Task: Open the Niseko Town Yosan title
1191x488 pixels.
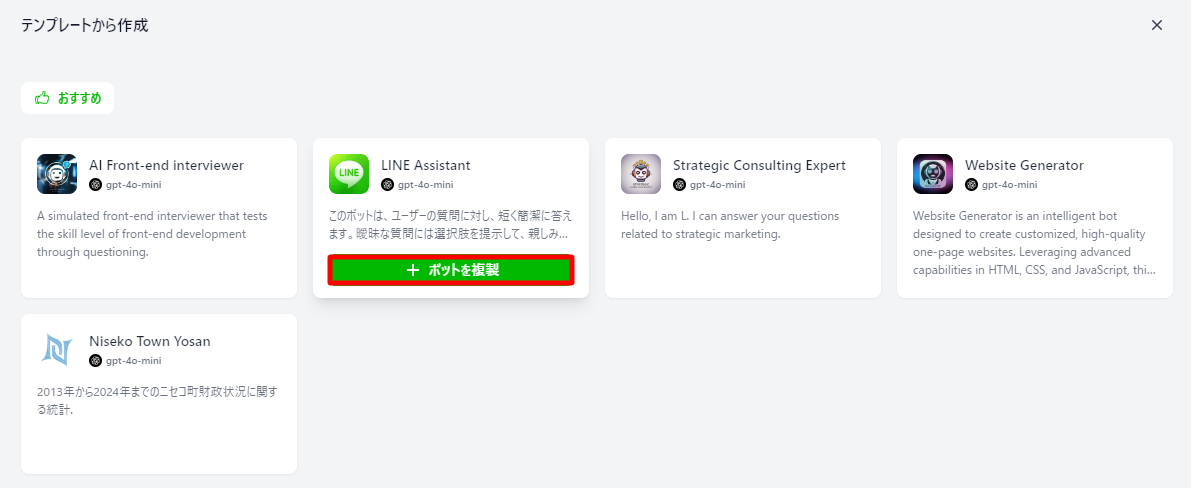Action: coord(150,341)
